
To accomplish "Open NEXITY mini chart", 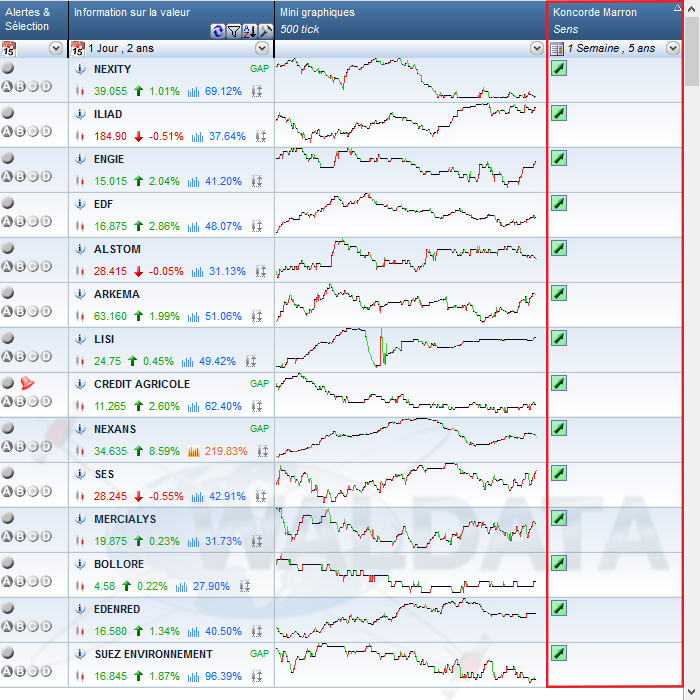I will click(406, 78).
